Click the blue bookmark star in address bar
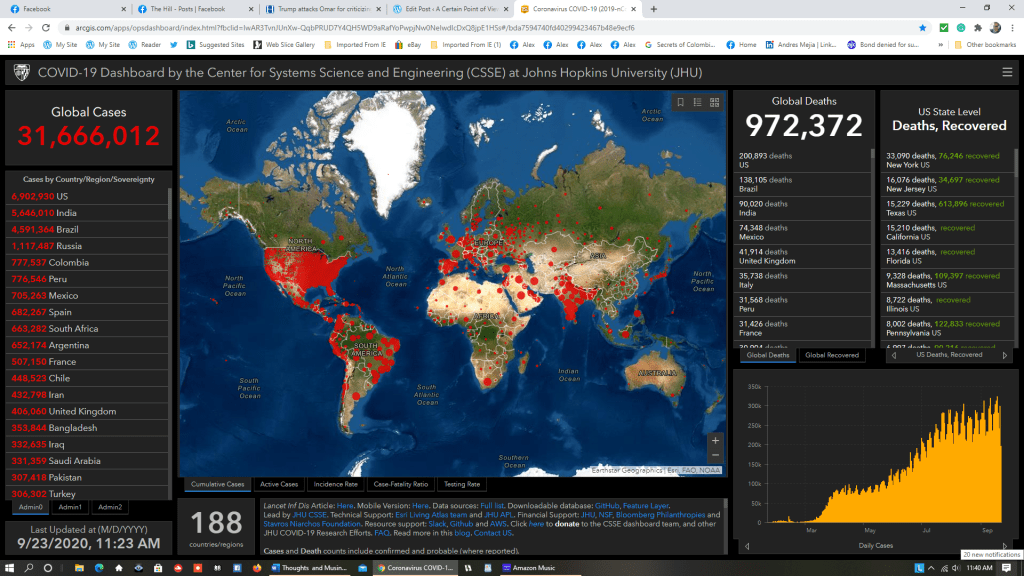Image resolution: width=1024 pixels, height=576 pixels. (x=922, y=28)
